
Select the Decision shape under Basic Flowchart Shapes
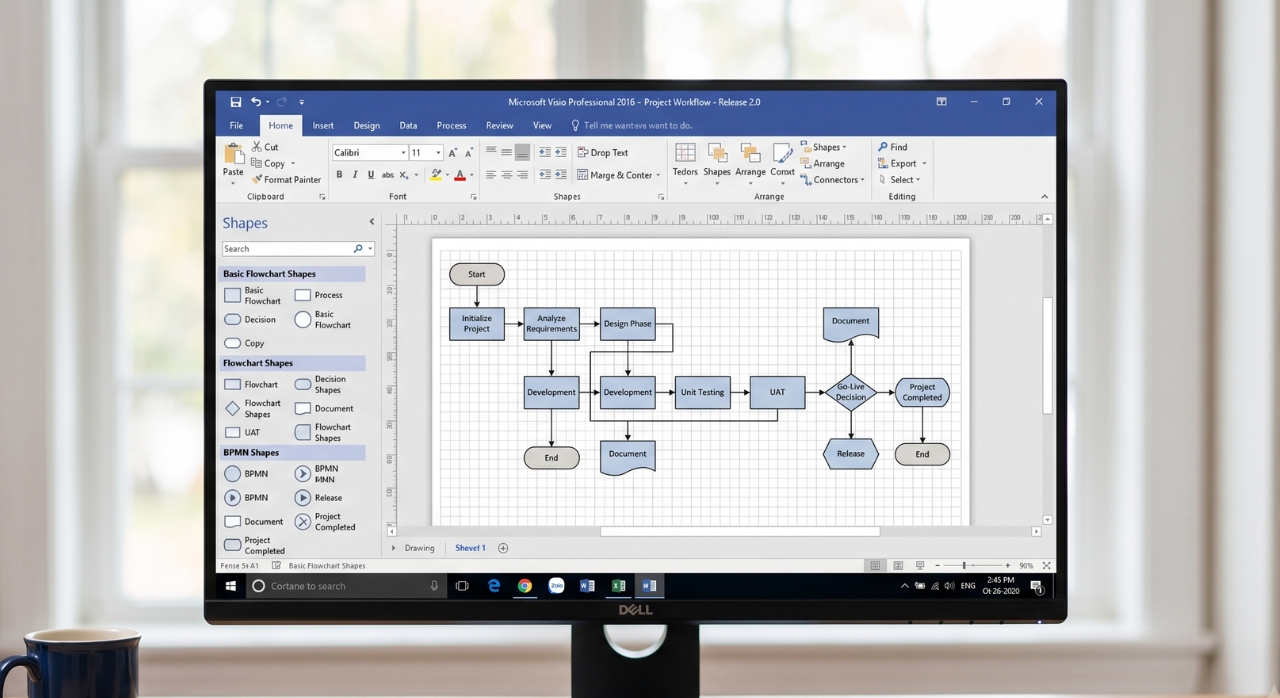click(250, 320)
